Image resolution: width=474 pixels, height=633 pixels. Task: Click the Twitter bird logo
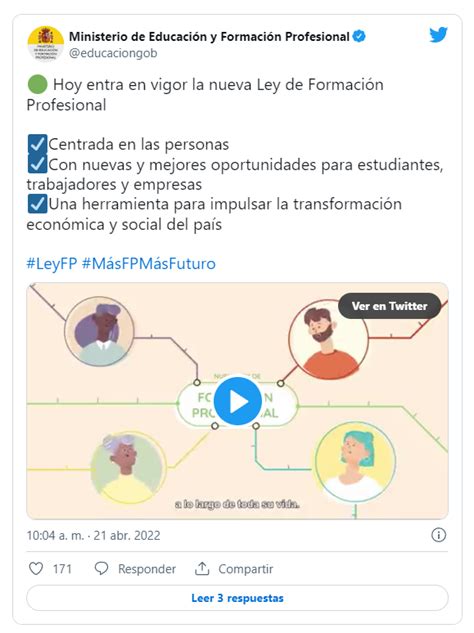(x=438, y=35)
